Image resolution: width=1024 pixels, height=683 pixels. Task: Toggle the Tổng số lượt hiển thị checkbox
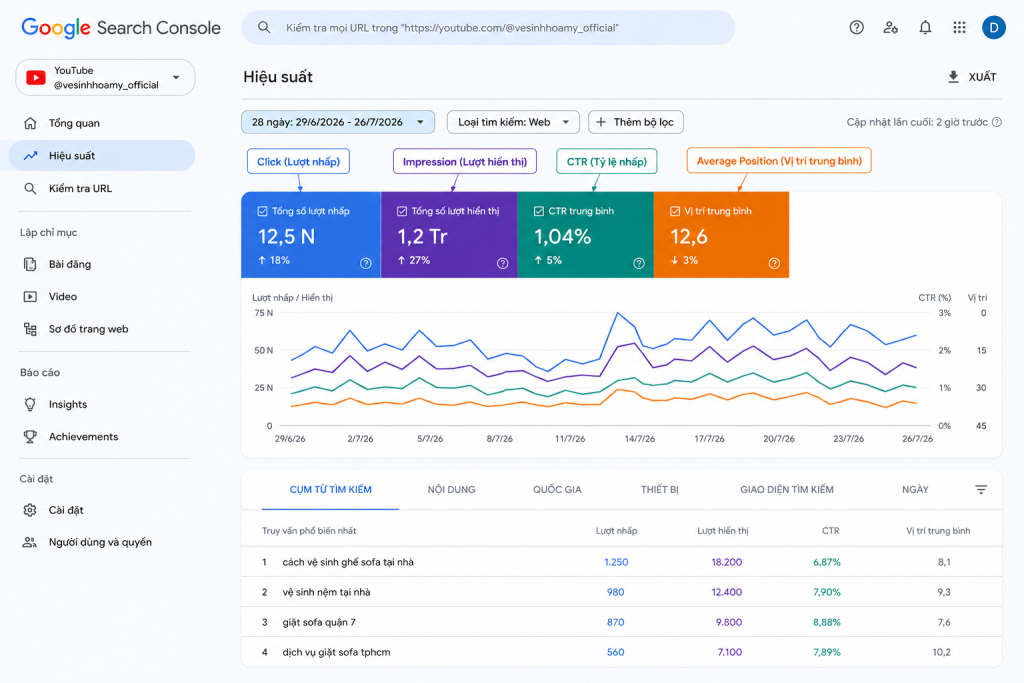click(x=402, y=211)
